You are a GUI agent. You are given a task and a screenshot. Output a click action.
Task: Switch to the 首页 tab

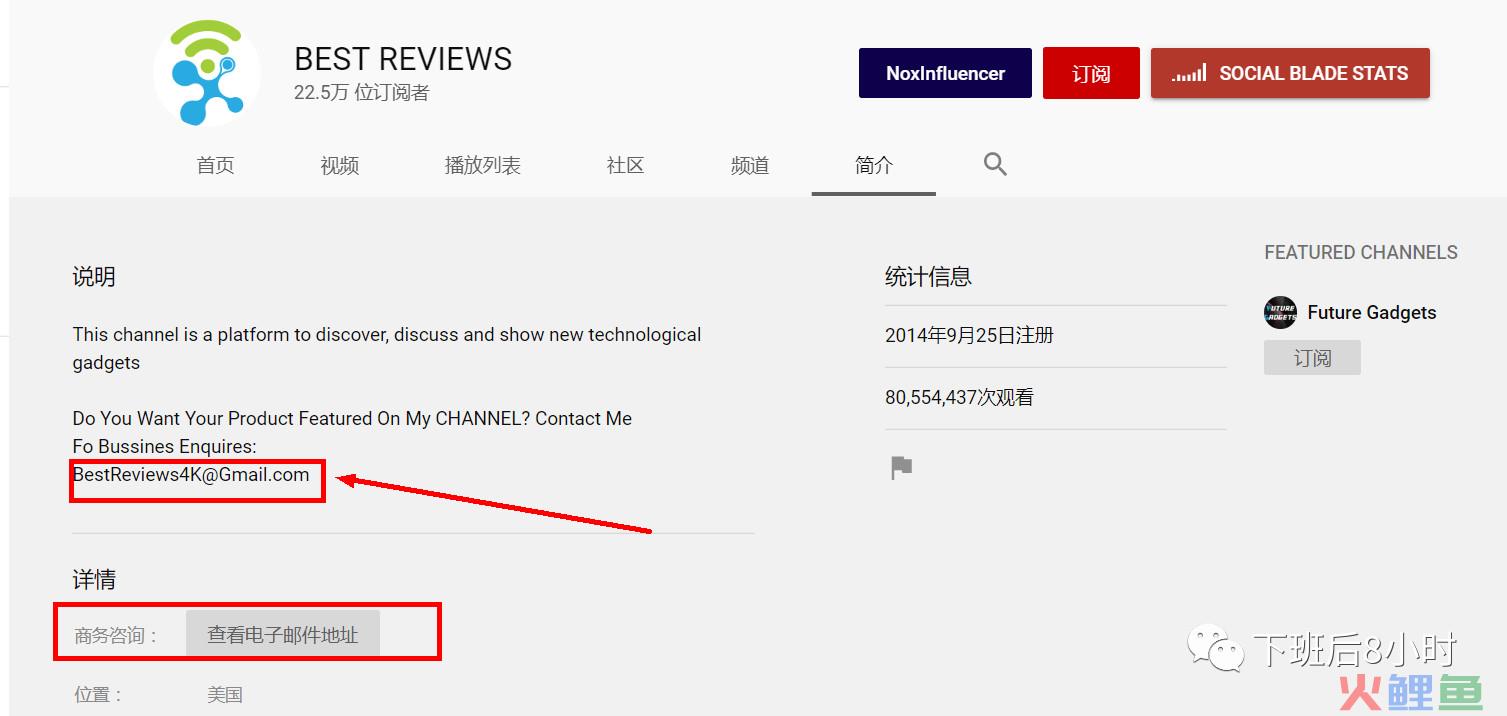coord(215,166)
